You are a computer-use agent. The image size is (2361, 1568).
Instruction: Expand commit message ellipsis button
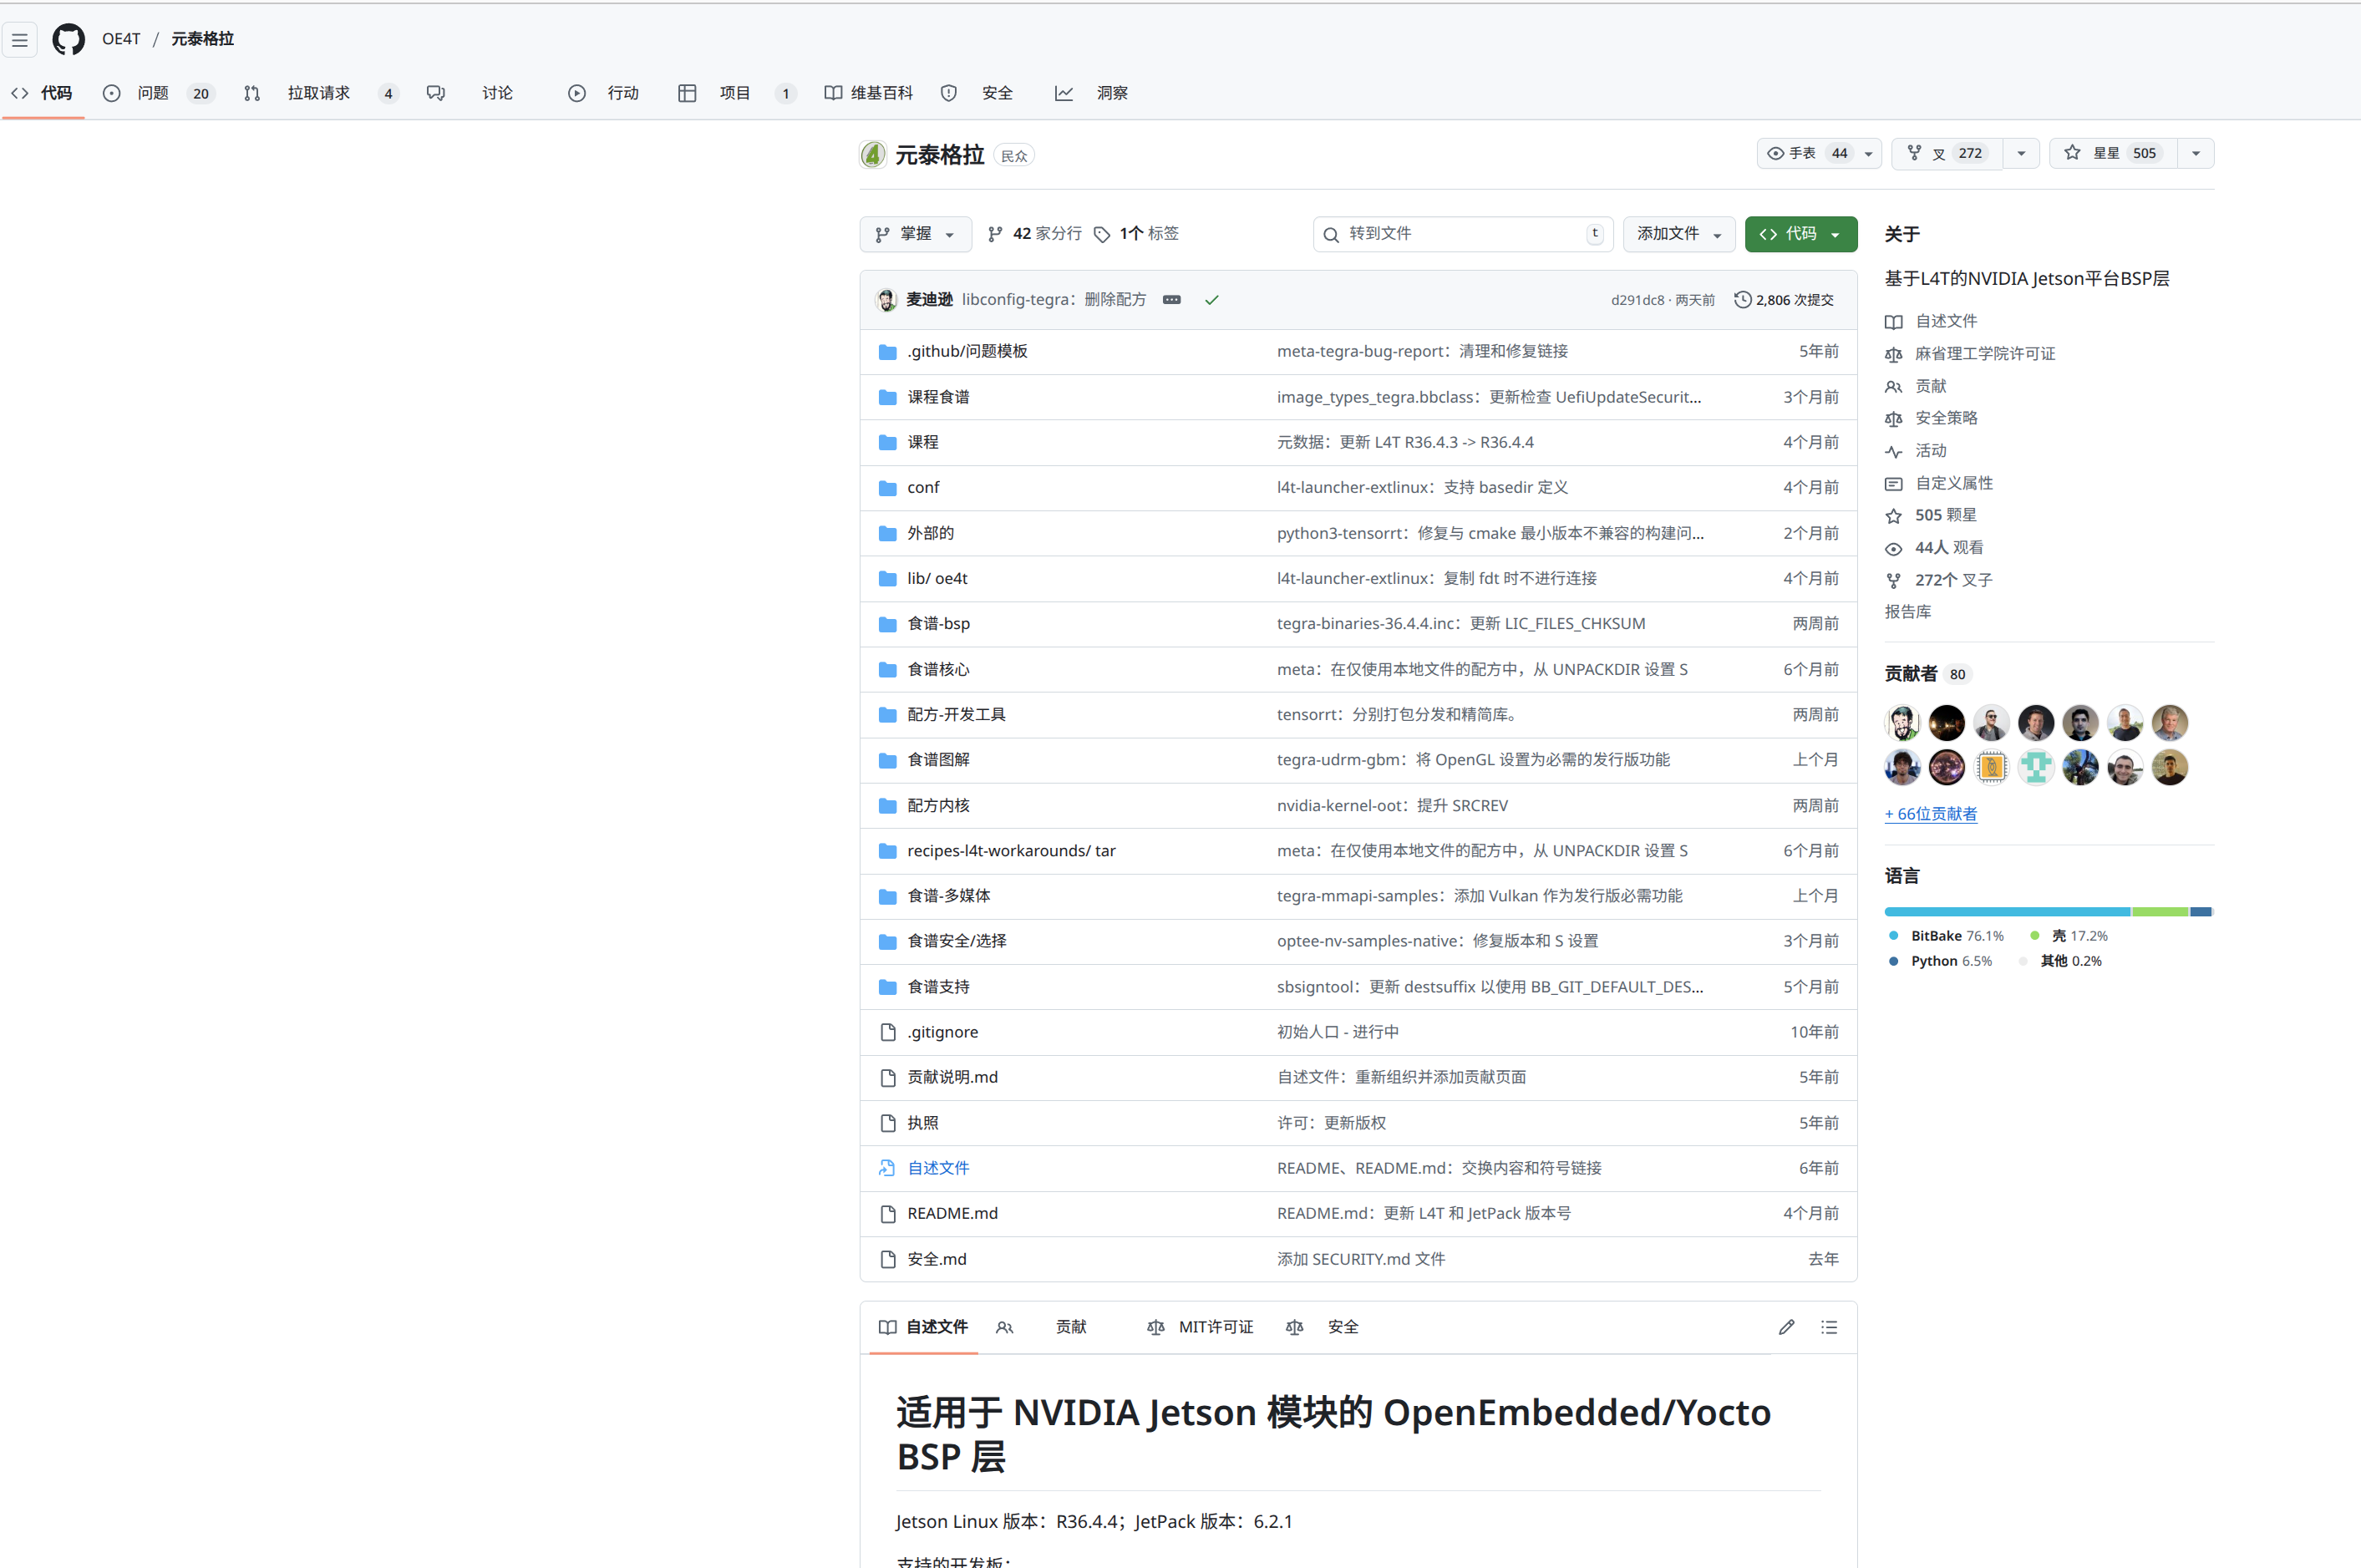[x=1172, y=300]
